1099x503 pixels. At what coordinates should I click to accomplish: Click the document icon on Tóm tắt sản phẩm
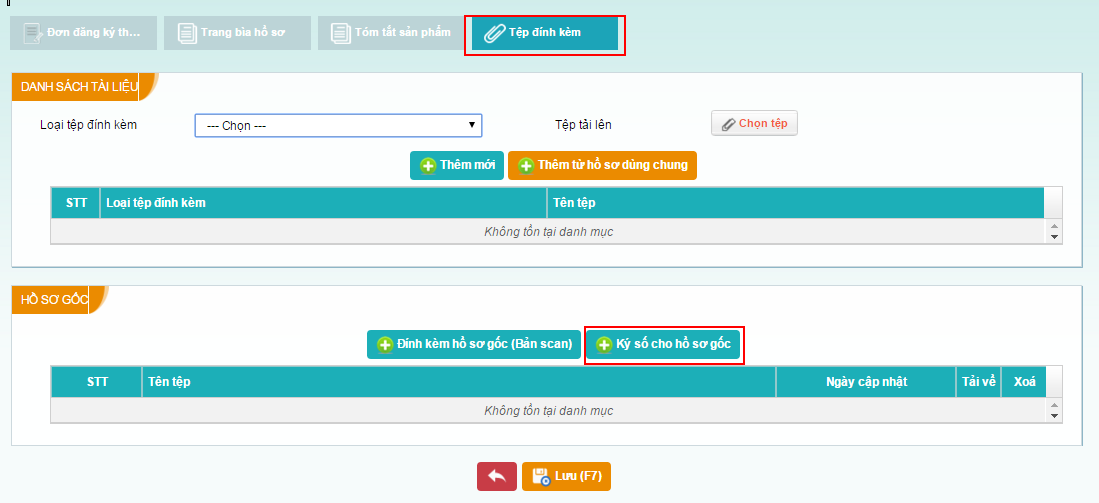coord(338,33)
